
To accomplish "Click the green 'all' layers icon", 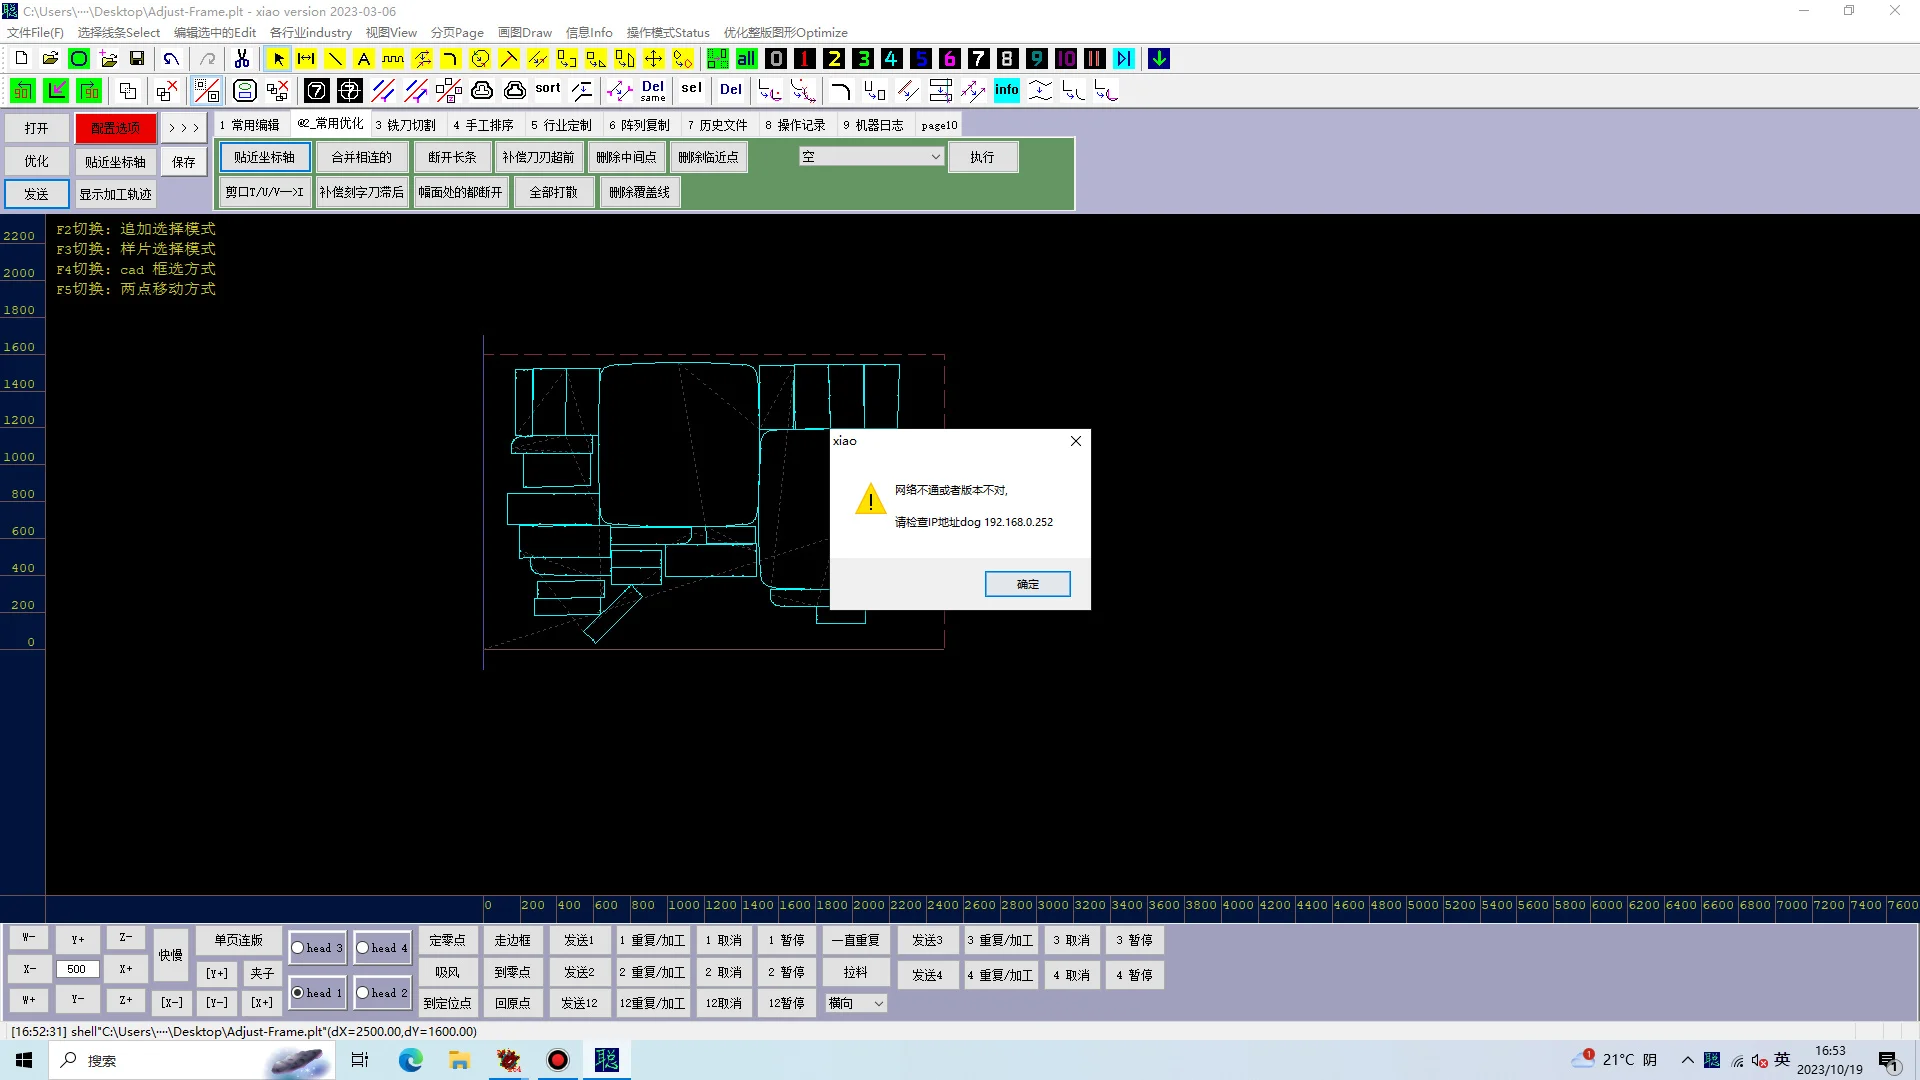I will pyautogui.click(x=746, y=59).
